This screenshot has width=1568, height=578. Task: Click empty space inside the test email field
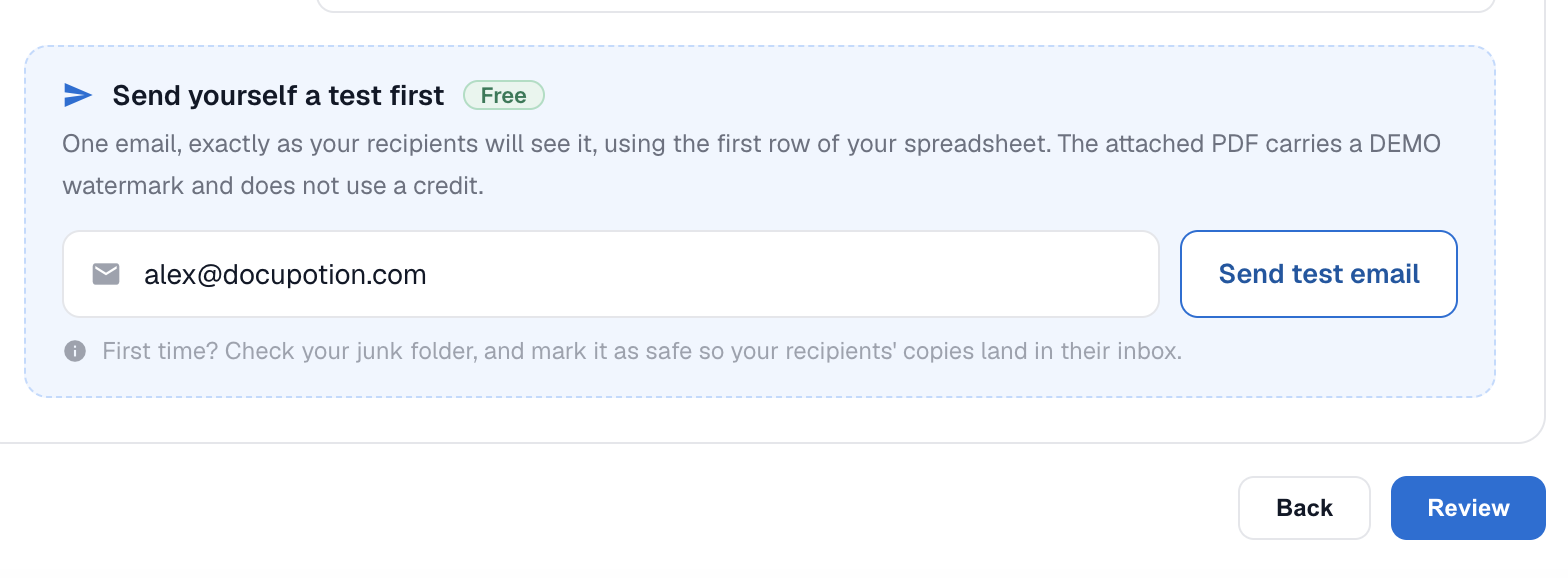click(790, 274)
